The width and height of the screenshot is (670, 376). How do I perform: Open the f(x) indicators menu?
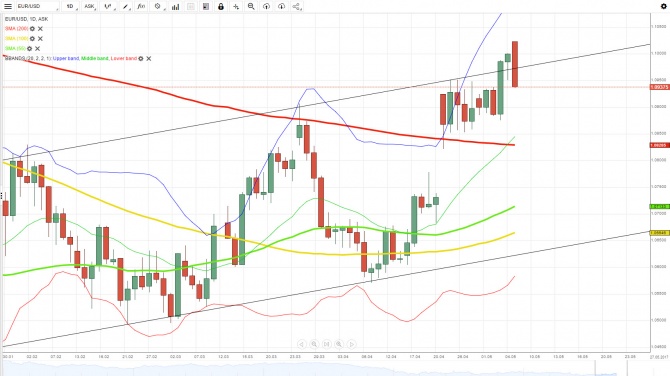(x=141, y=6)
